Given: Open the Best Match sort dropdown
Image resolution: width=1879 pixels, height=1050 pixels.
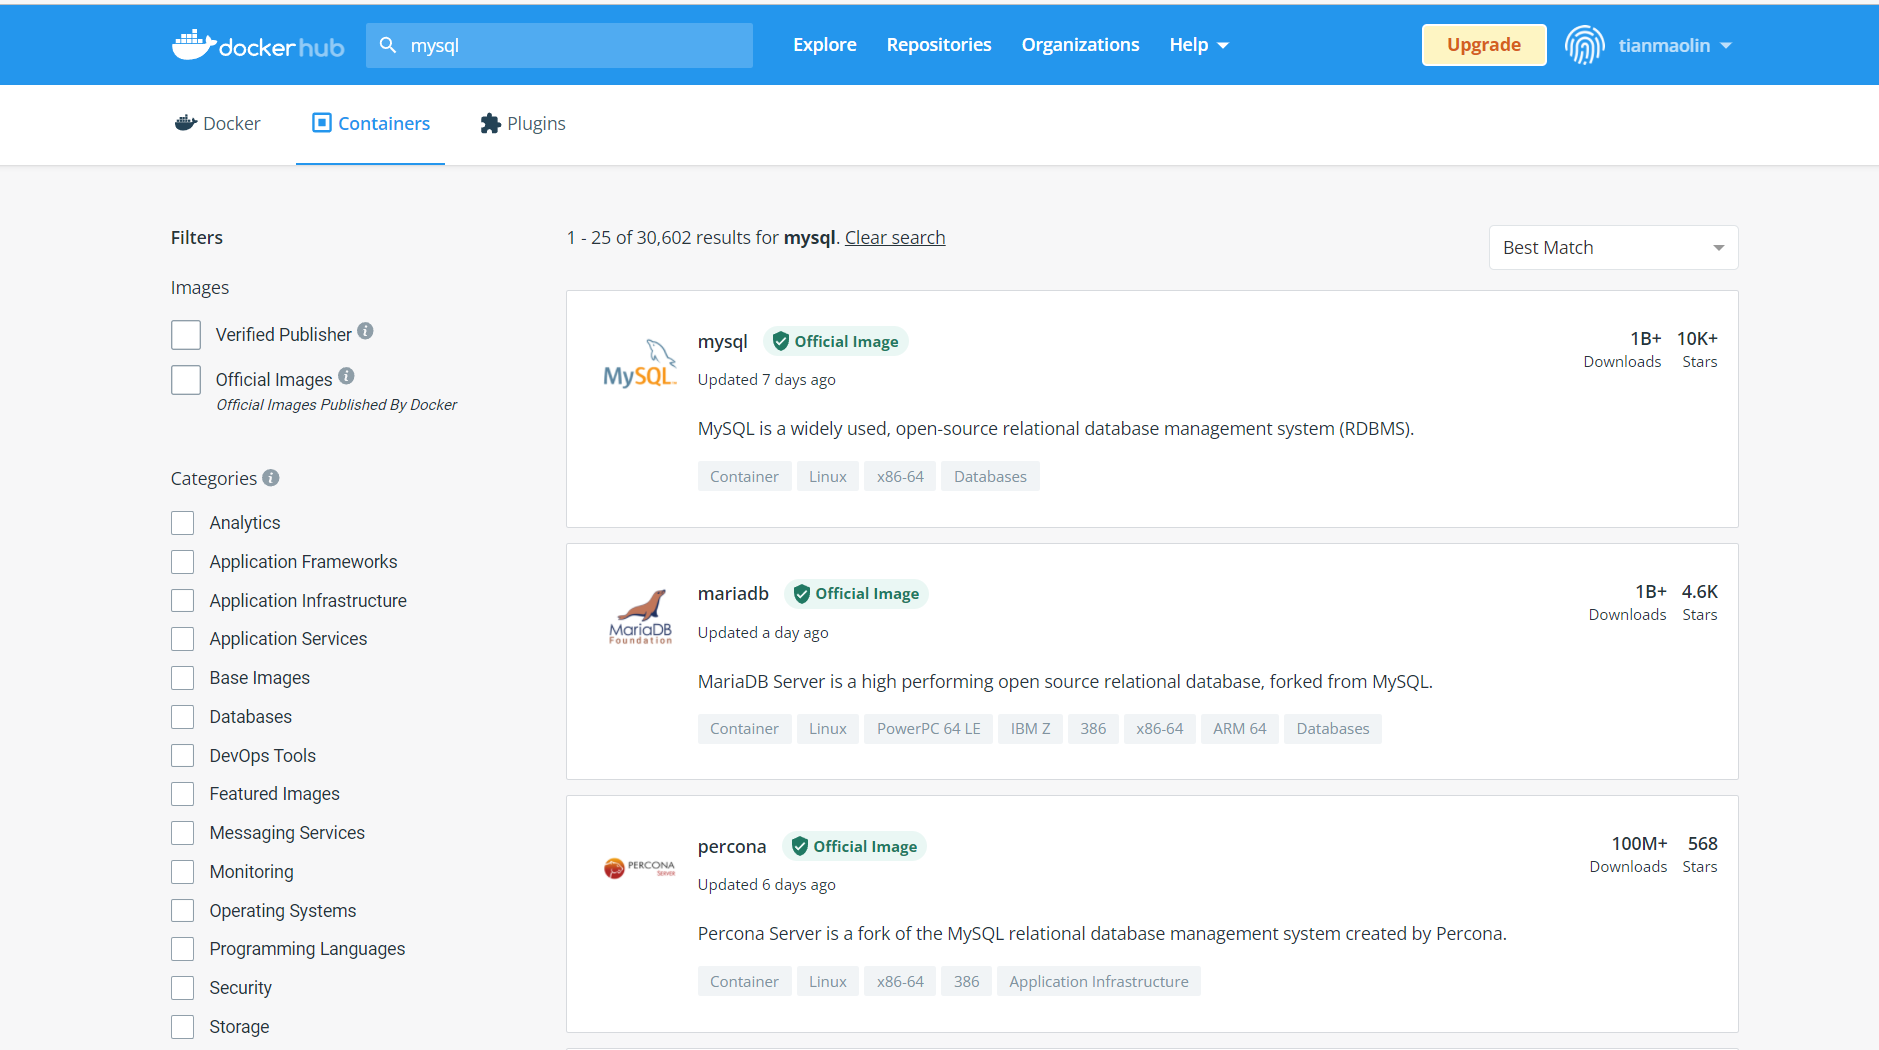Looking at the screenshot, I should click(x=1613, y=247).
